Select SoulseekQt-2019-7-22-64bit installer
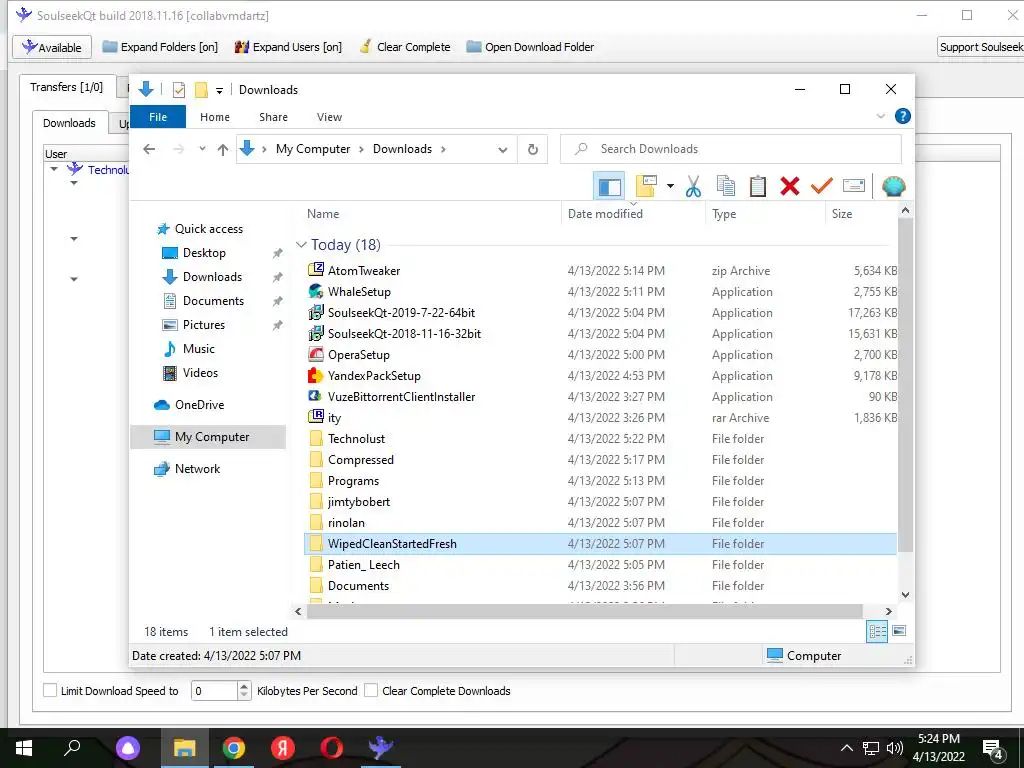 (401, 313)
